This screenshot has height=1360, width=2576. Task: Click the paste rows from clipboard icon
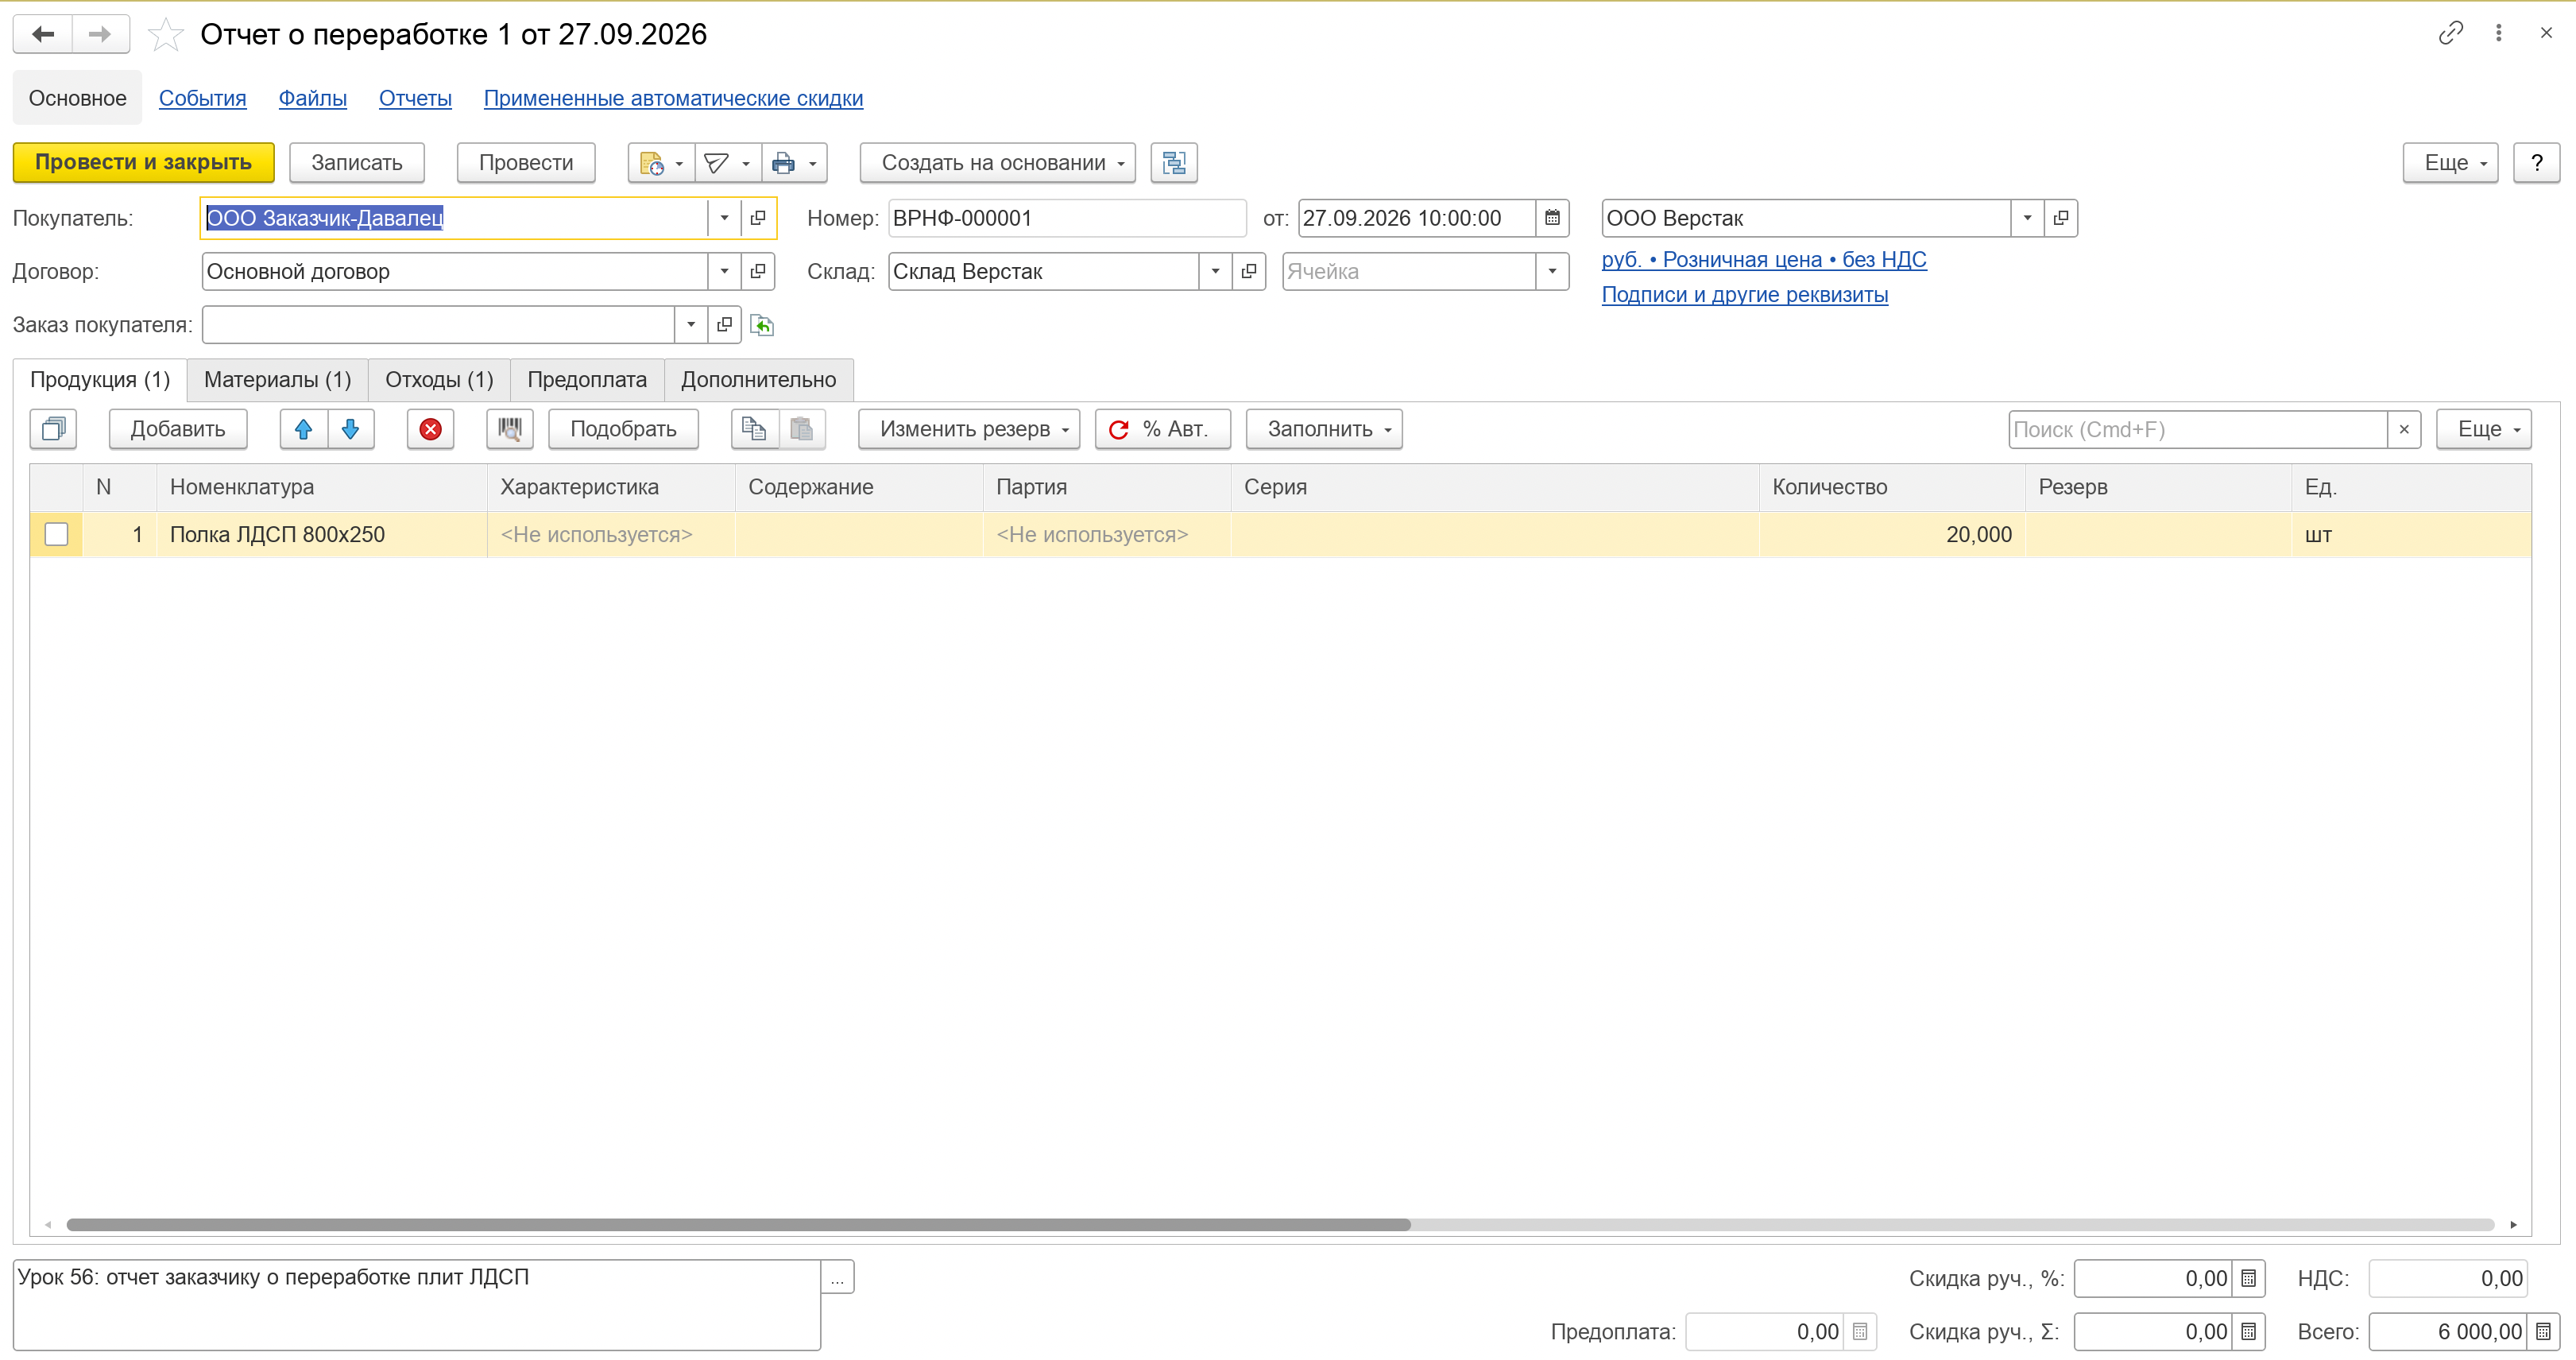point(801,429)
